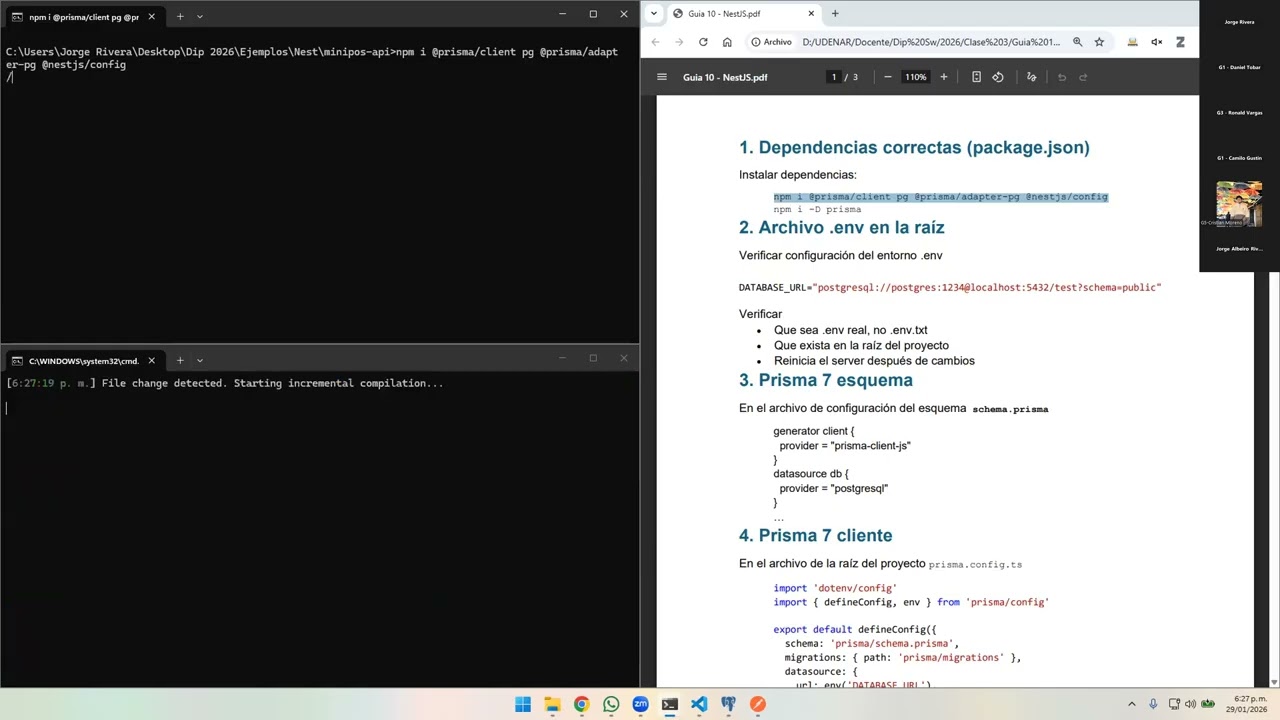
Task: Open new tab dropdown in bottom cmd window
Action: 199,360
